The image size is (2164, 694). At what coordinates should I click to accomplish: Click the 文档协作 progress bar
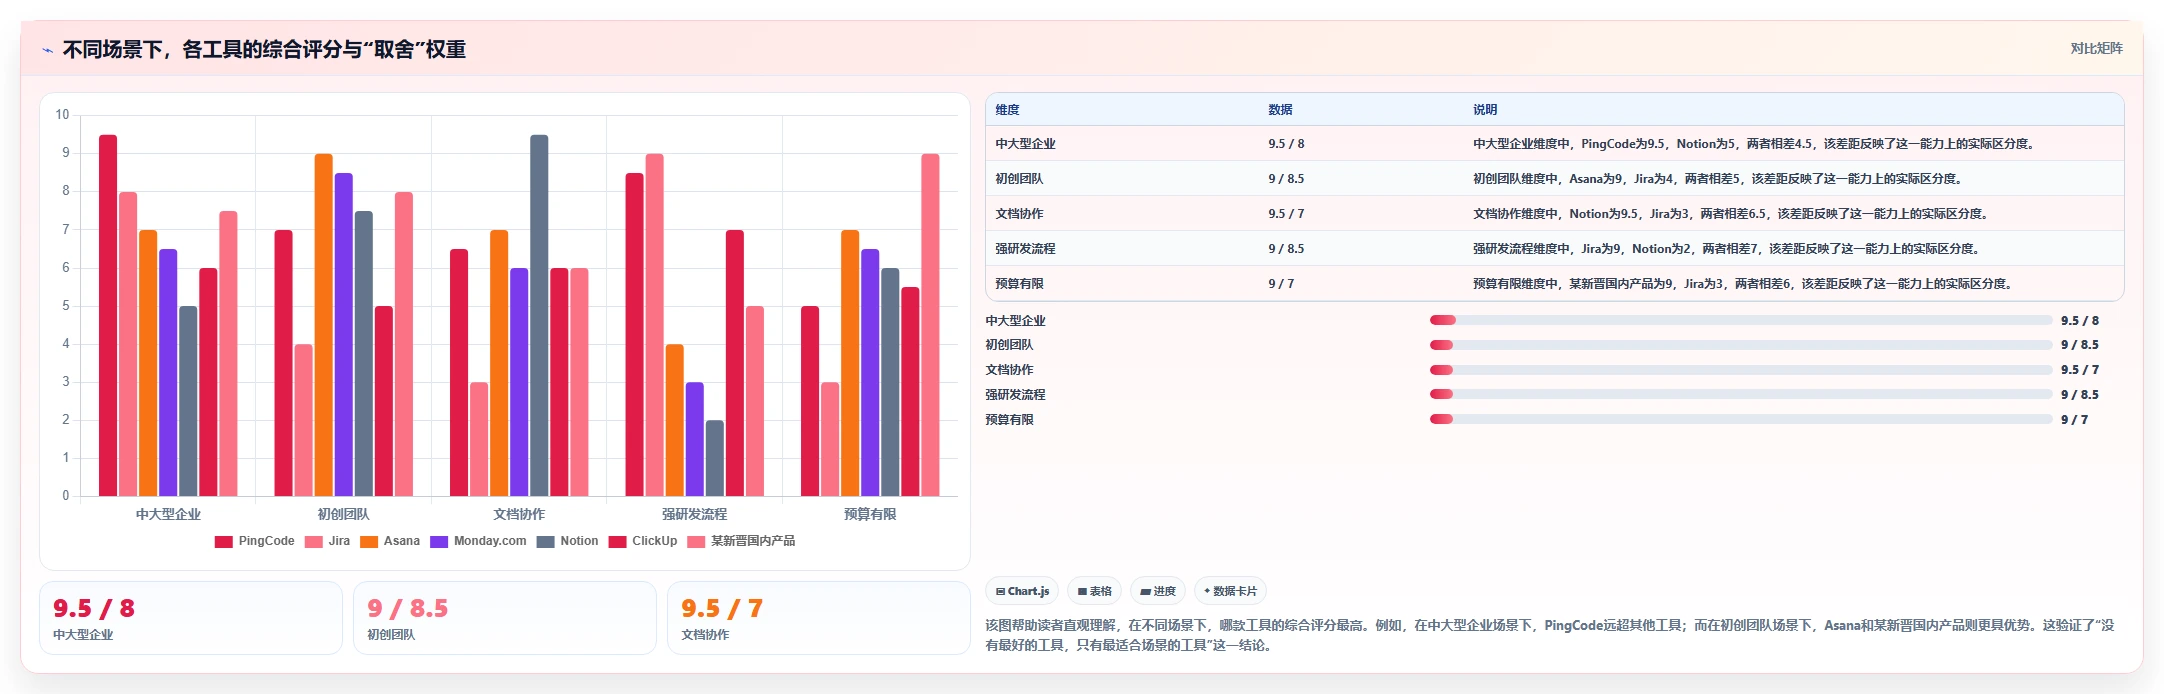pos(1741,370)
